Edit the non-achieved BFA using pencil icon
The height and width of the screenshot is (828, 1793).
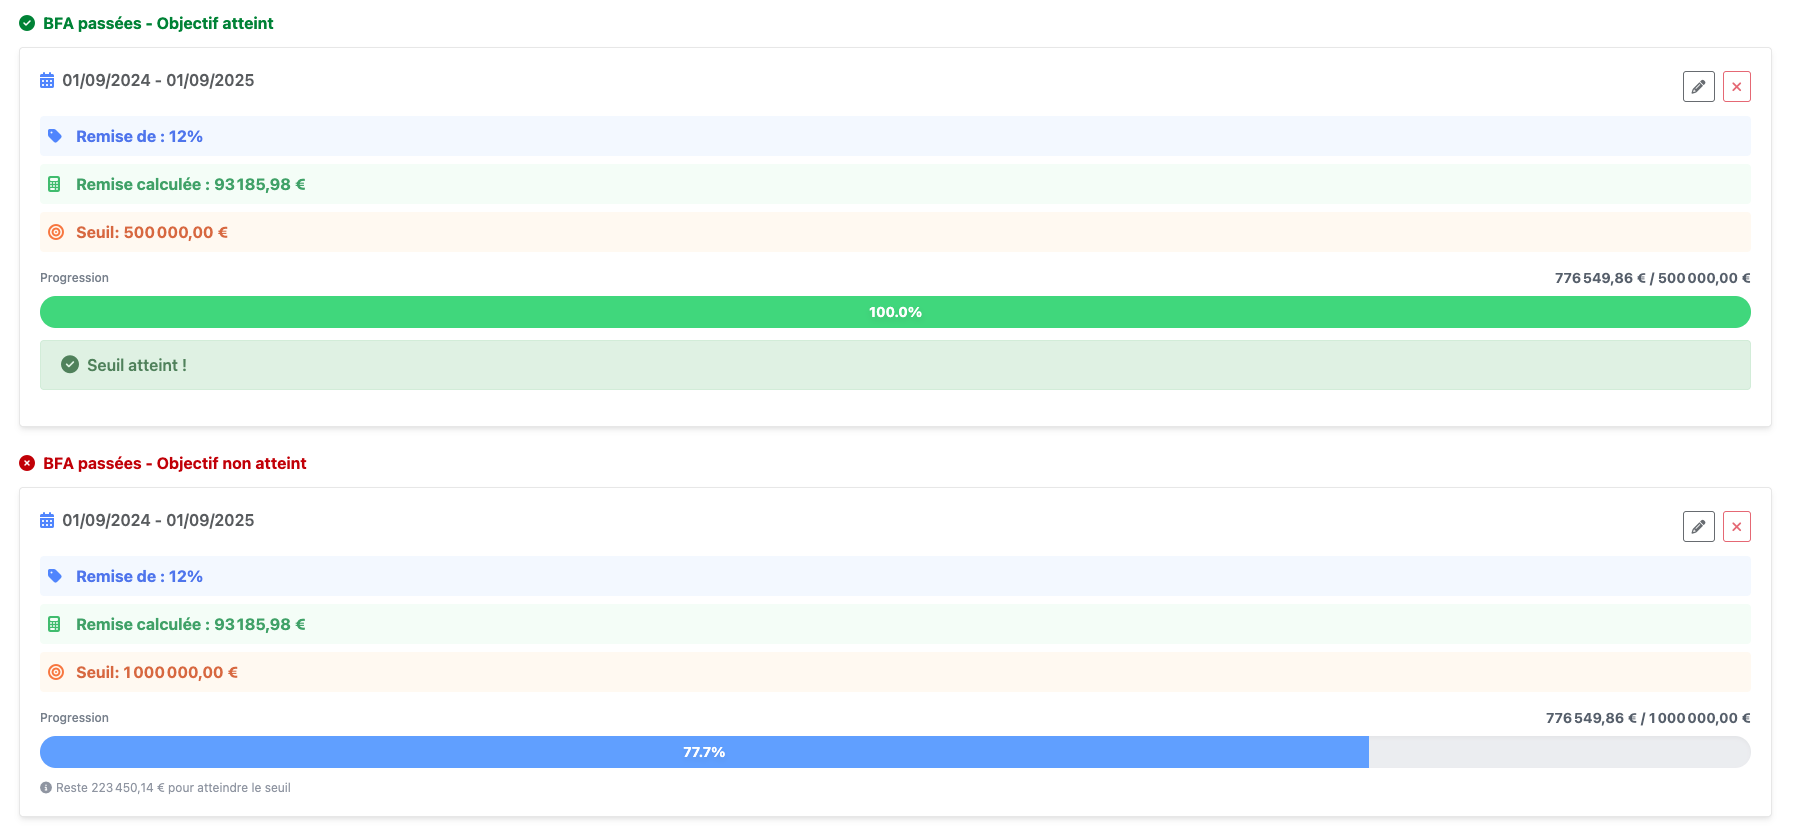(x=1698, y=527)
